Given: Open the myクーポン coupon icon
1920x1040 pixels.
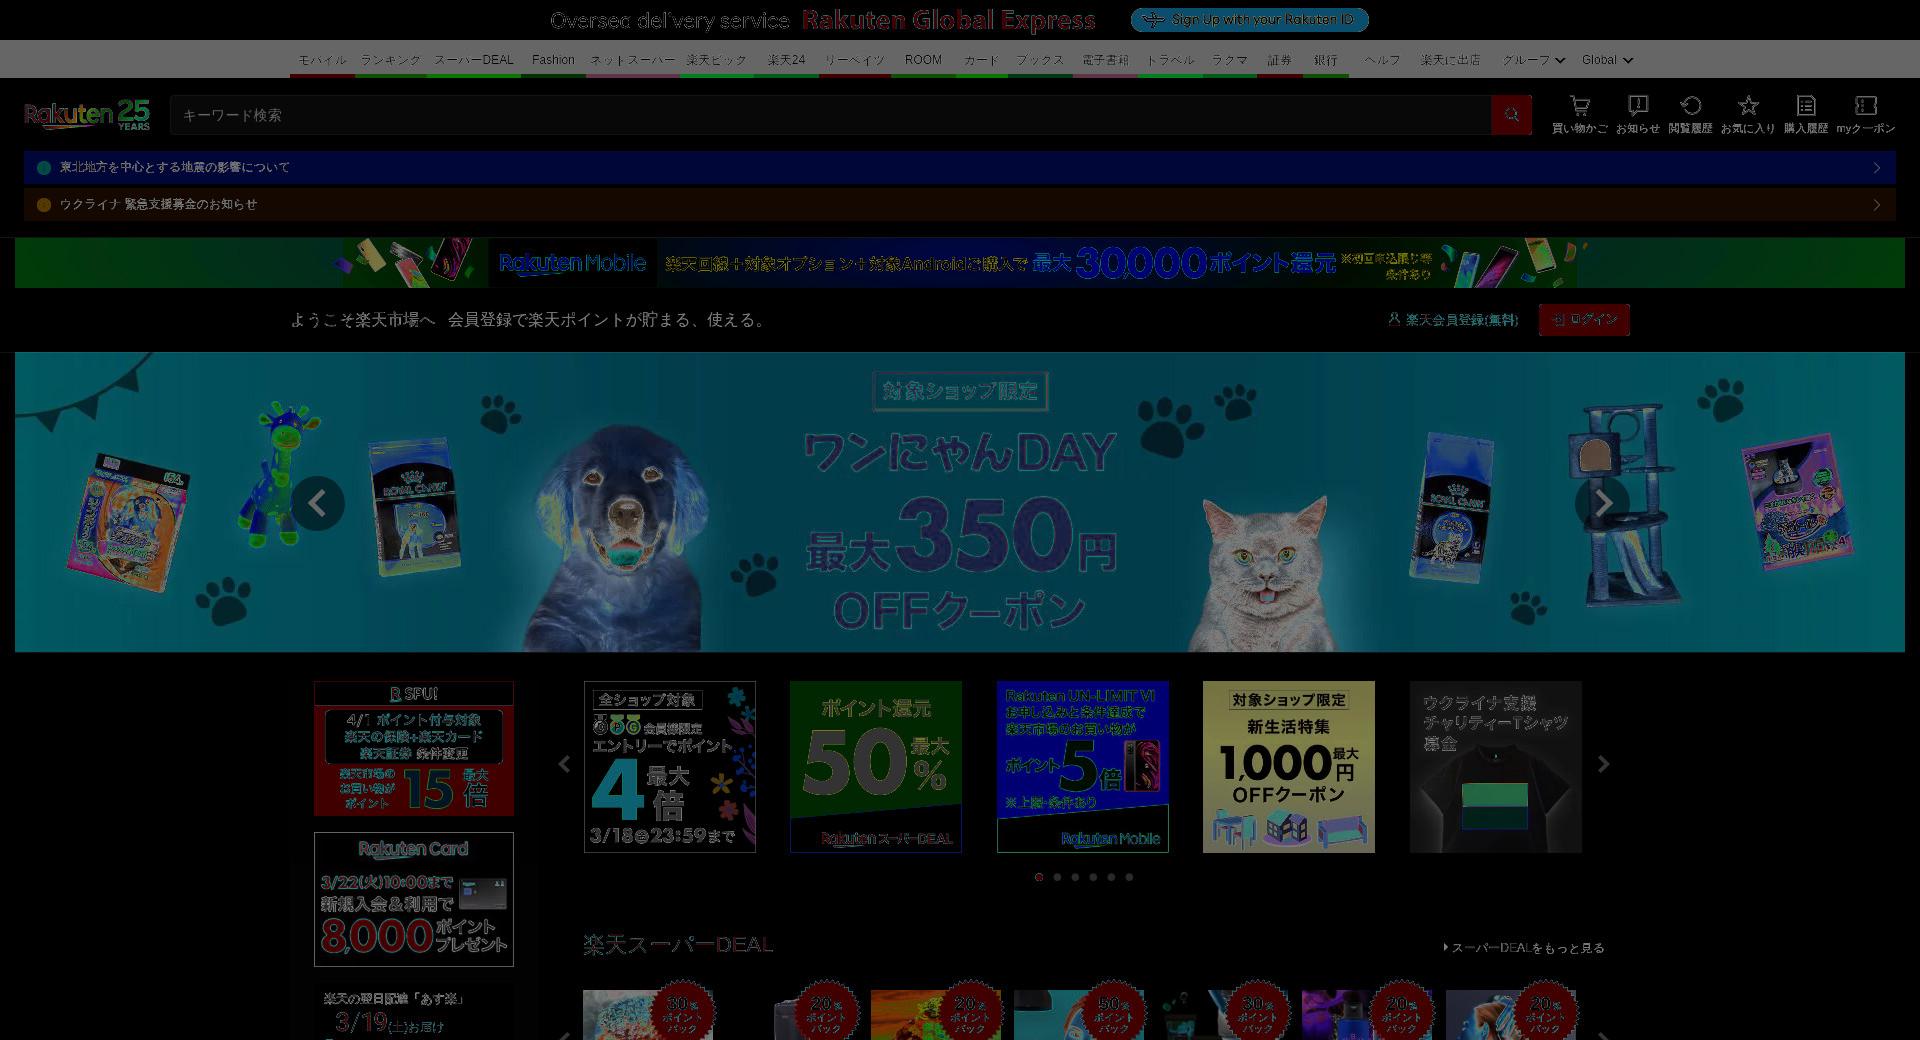Looking at the screenshot, I should point(1865,114).
